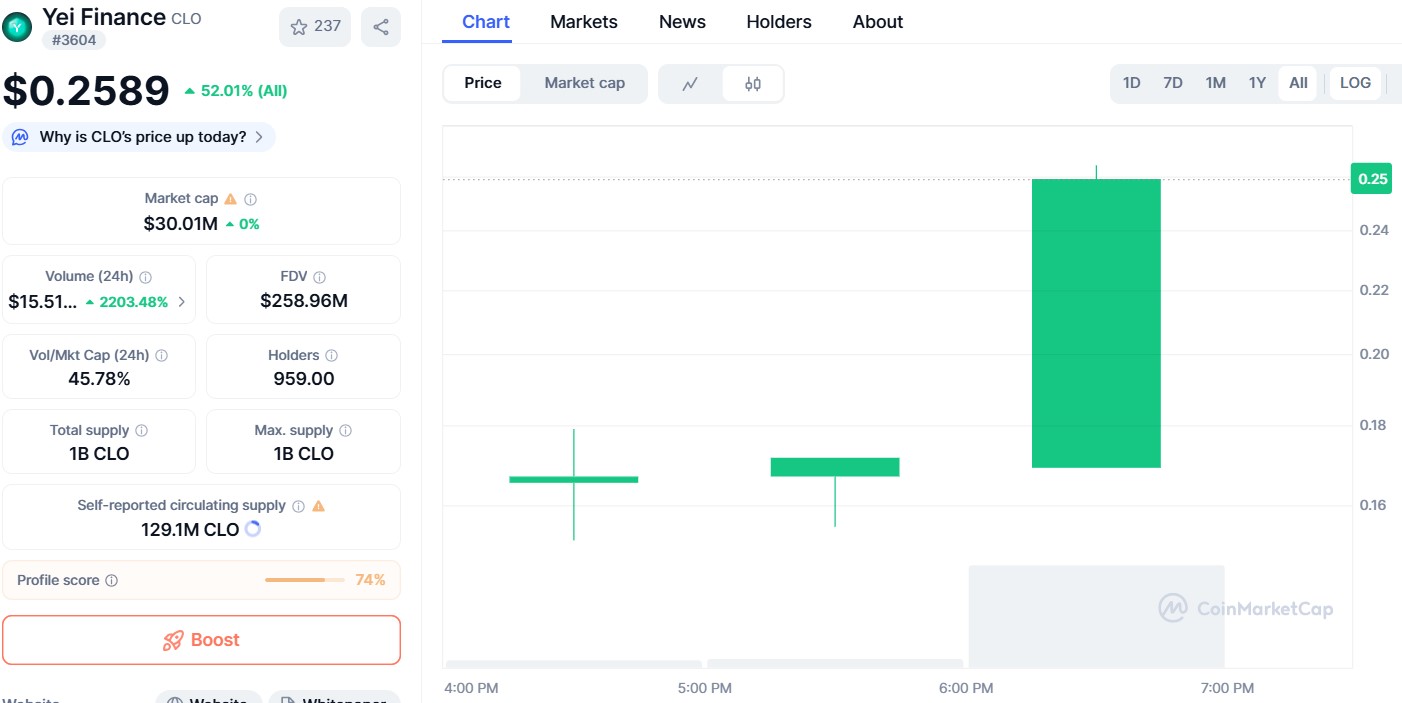Click Profile score info icon
Viewport: 1402px width, 703px height.
point(112,580)
